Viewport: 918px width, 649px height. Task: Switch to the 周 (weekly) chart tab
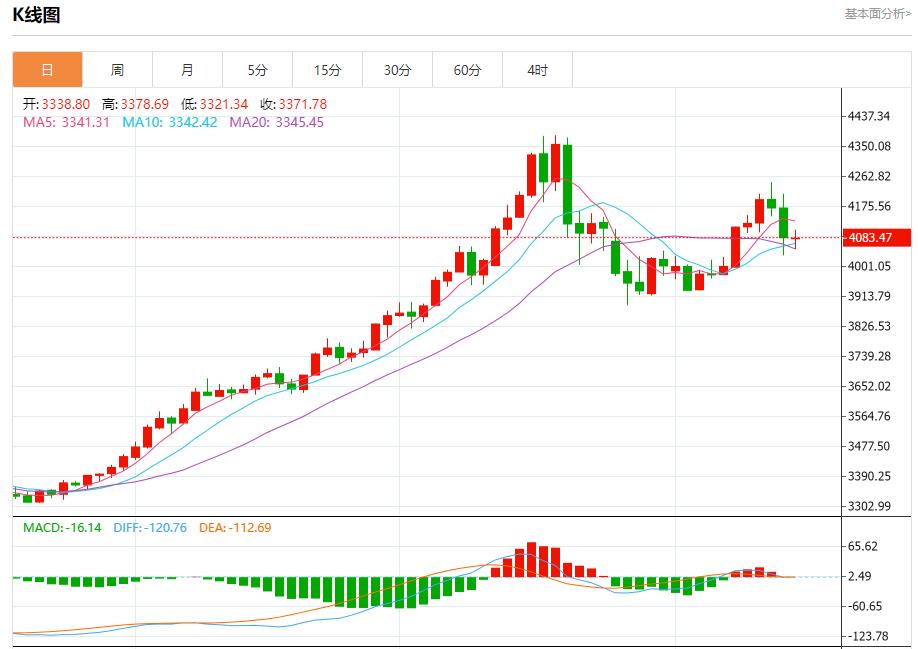[x=117, y=70]
